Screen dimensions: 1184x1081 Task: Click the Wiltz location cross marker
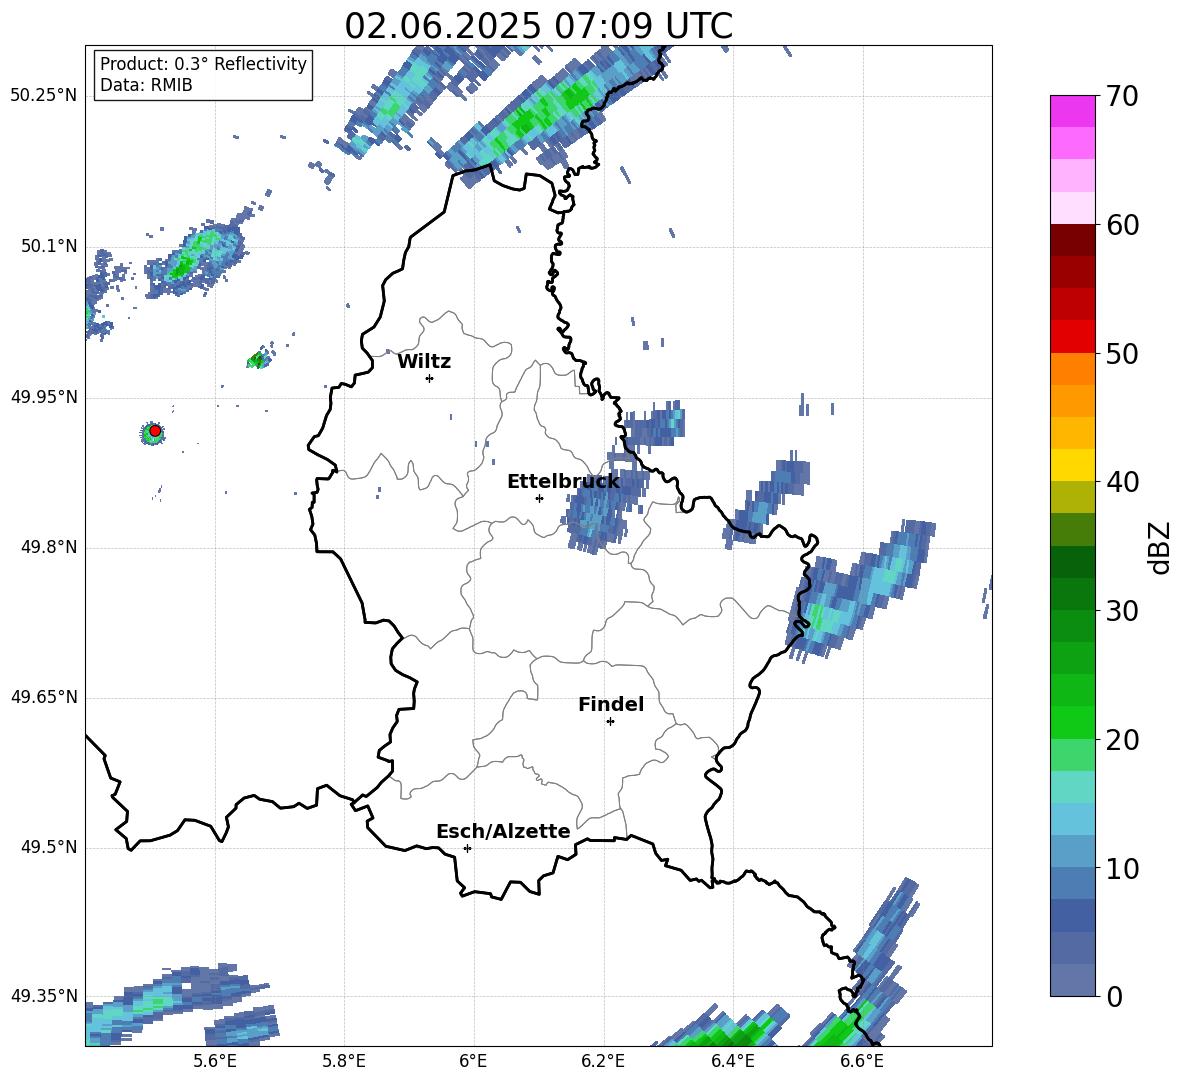click(429, 378)
